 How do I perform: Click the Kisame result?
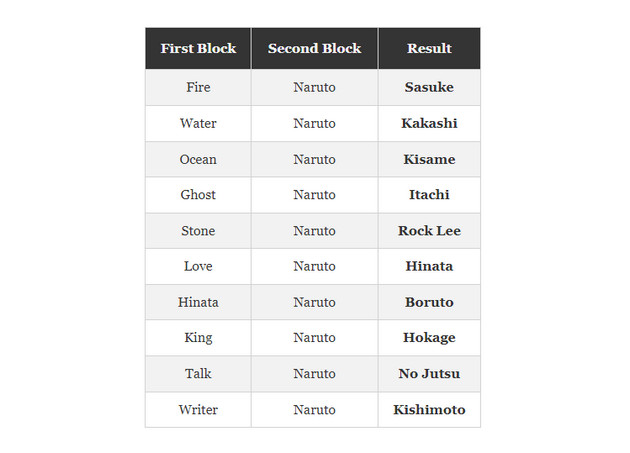tap(429, 159)
